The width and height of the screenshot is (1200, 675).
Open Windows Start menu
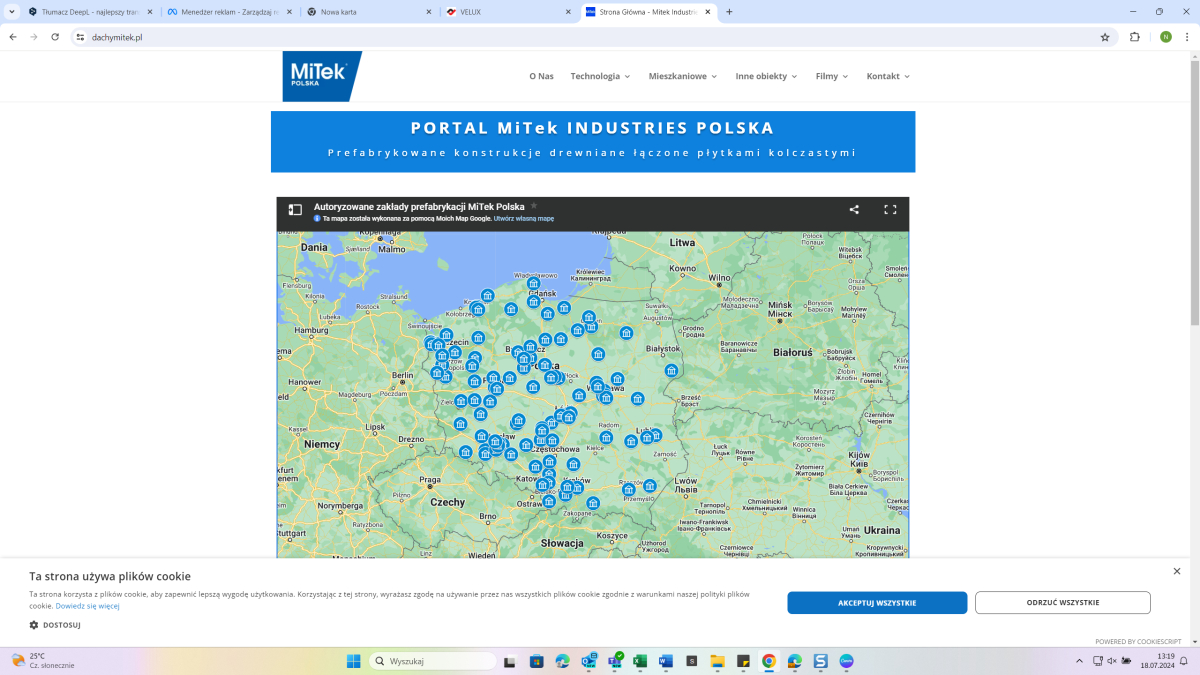353,661
